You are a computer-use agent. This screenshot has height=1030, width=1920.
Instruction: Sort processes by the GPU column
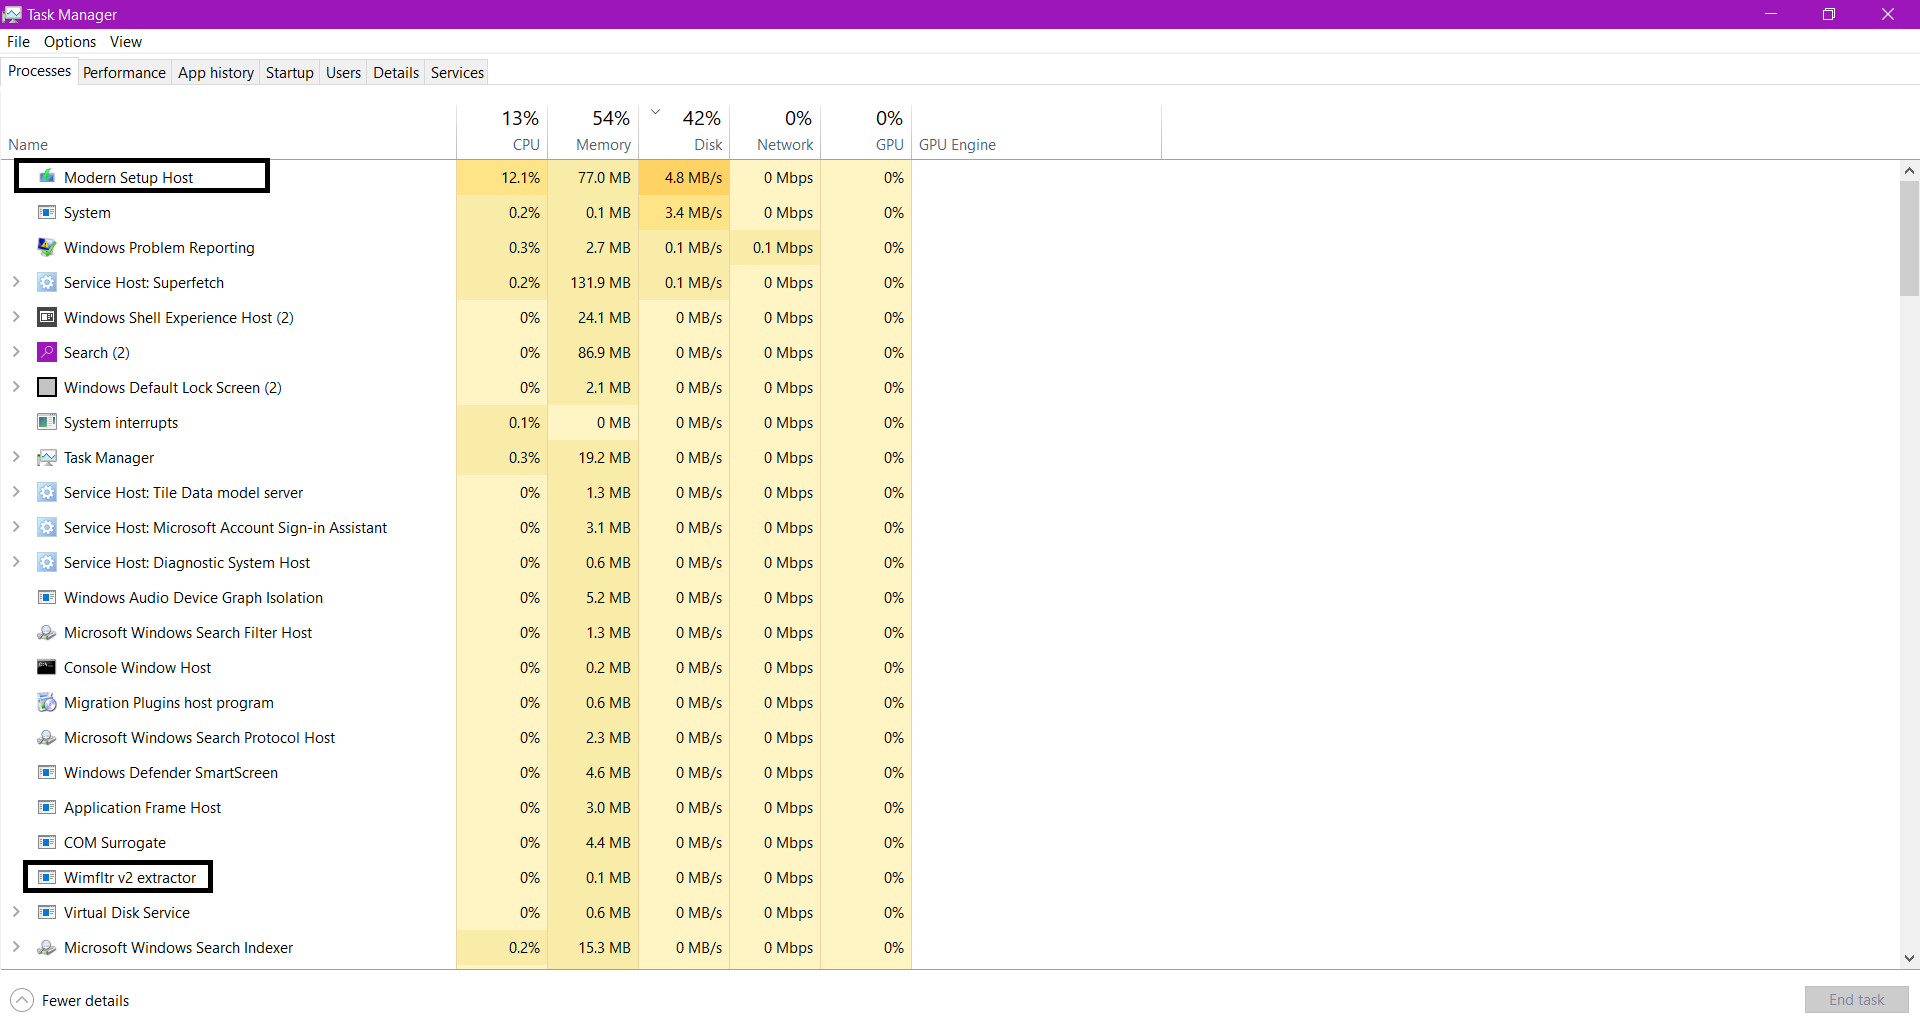[866, 131]
